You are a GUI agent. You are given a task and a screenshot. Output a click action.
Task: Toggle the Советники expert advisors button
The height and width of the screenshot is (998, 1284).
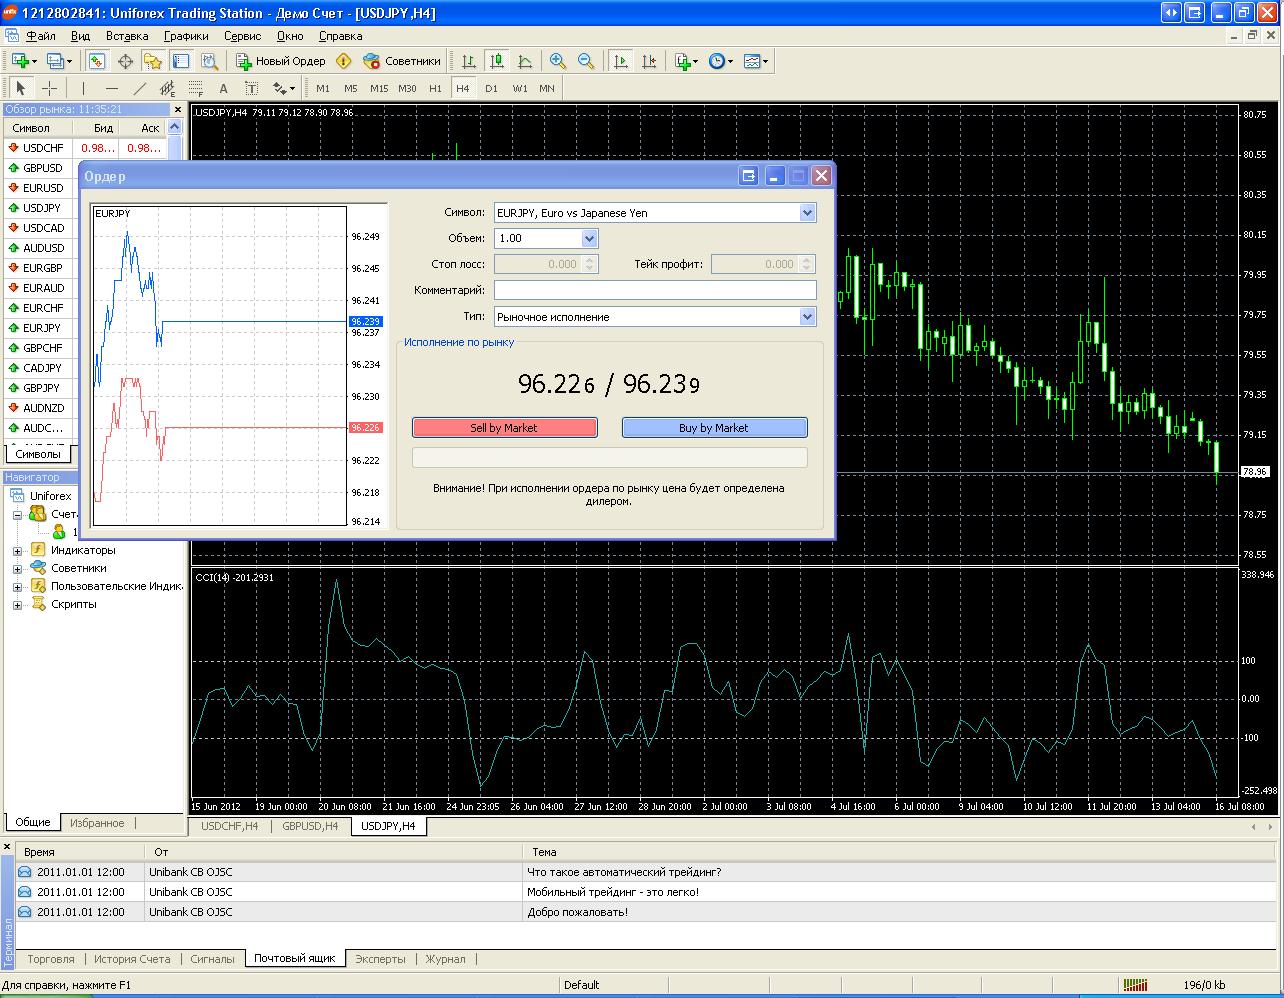pos(402,61)
